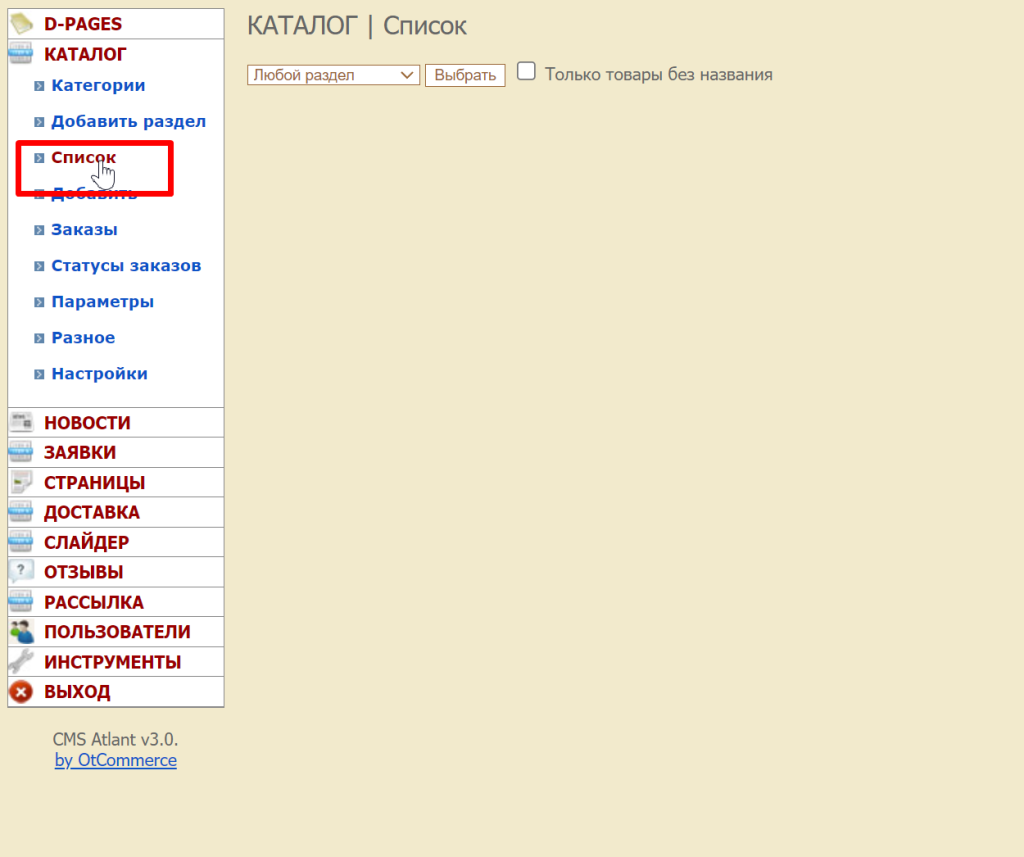Click the КАТАЛОГ section icon
This screenshot has width=1024, height=857.
(x=21, y=54)
